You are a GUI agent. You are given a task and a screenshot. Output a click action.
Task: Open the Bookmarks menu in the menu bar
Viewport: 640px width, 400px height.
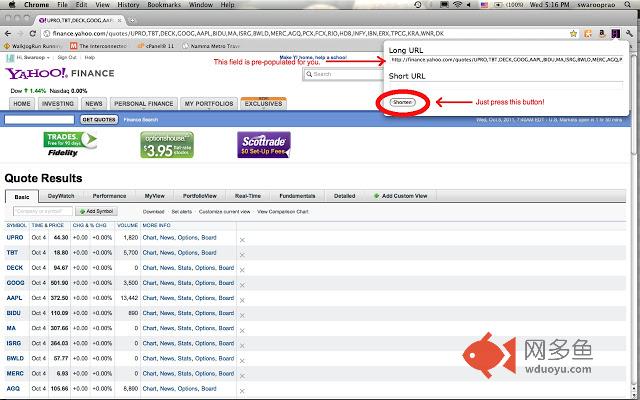point(164,5)
